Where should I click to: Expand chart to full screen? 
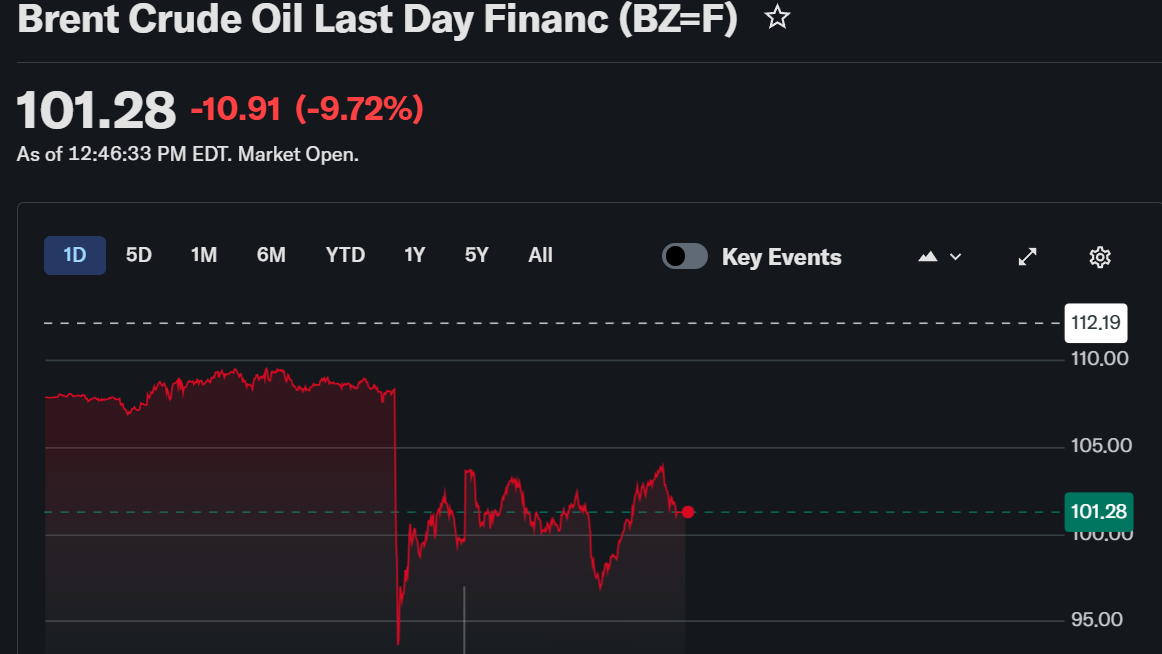[x=1027, y=257]
